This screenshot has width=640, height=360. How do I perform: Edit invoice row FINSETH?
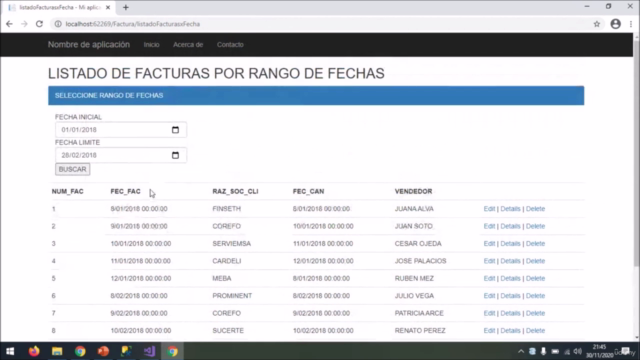point(489,209)
